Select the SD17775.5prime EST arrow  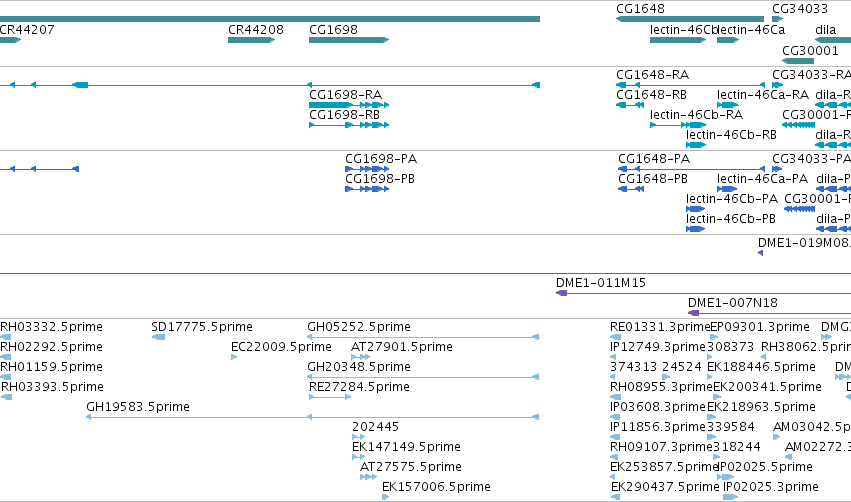tap(158, 337)
